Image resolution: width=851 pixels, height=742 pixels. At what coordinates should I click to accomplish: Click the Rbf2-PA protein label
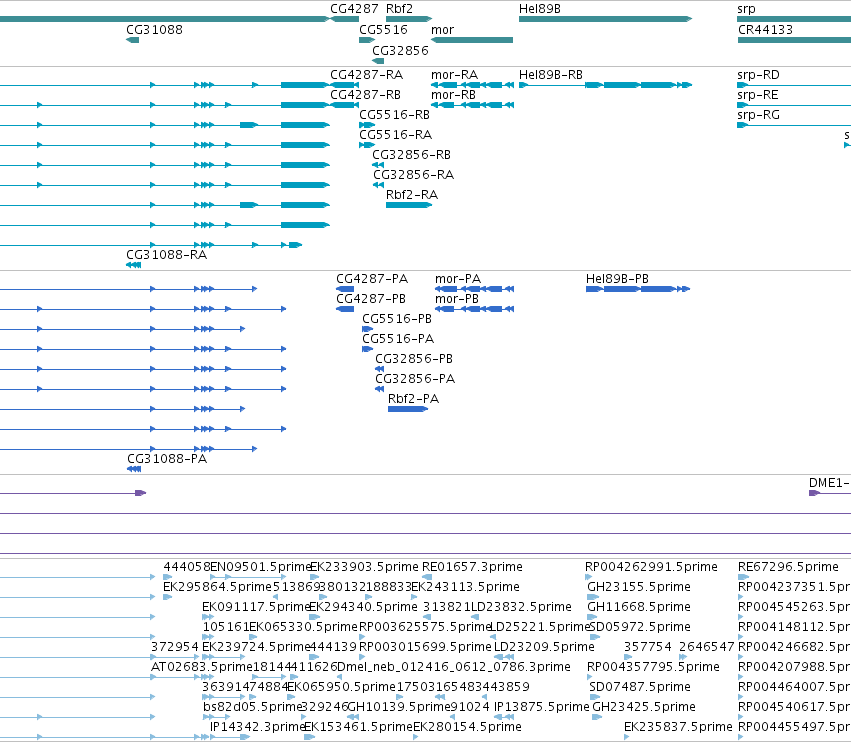point(413,399)
